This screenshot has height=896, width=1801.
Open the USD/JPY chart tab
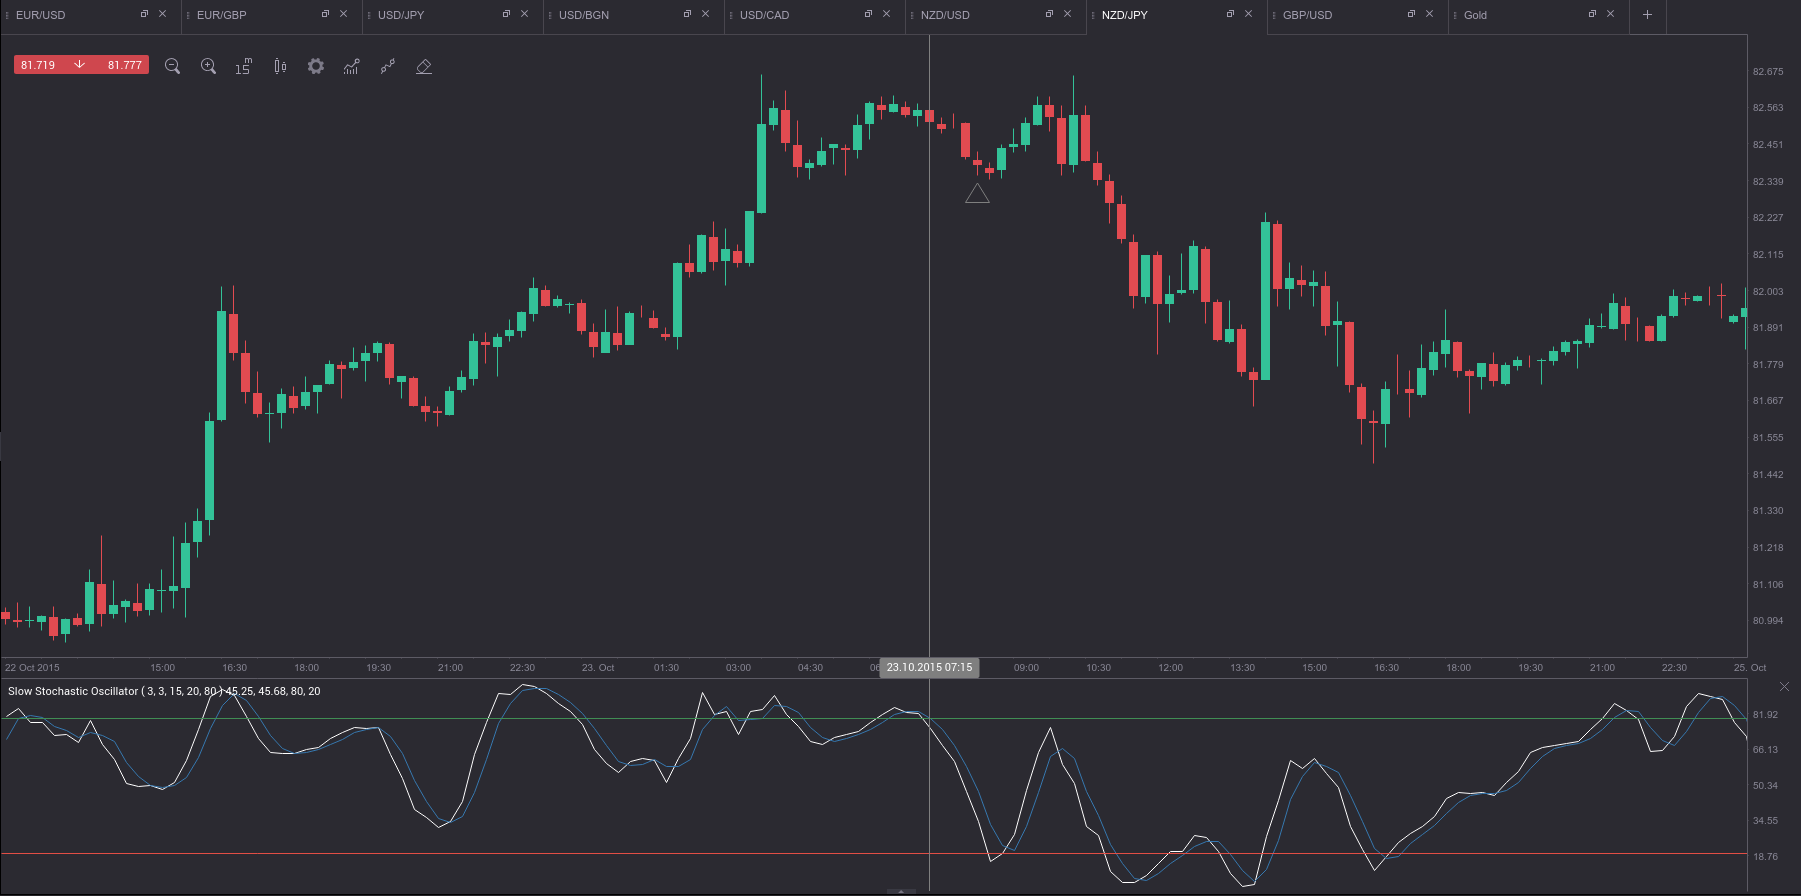tap(401, 15)
